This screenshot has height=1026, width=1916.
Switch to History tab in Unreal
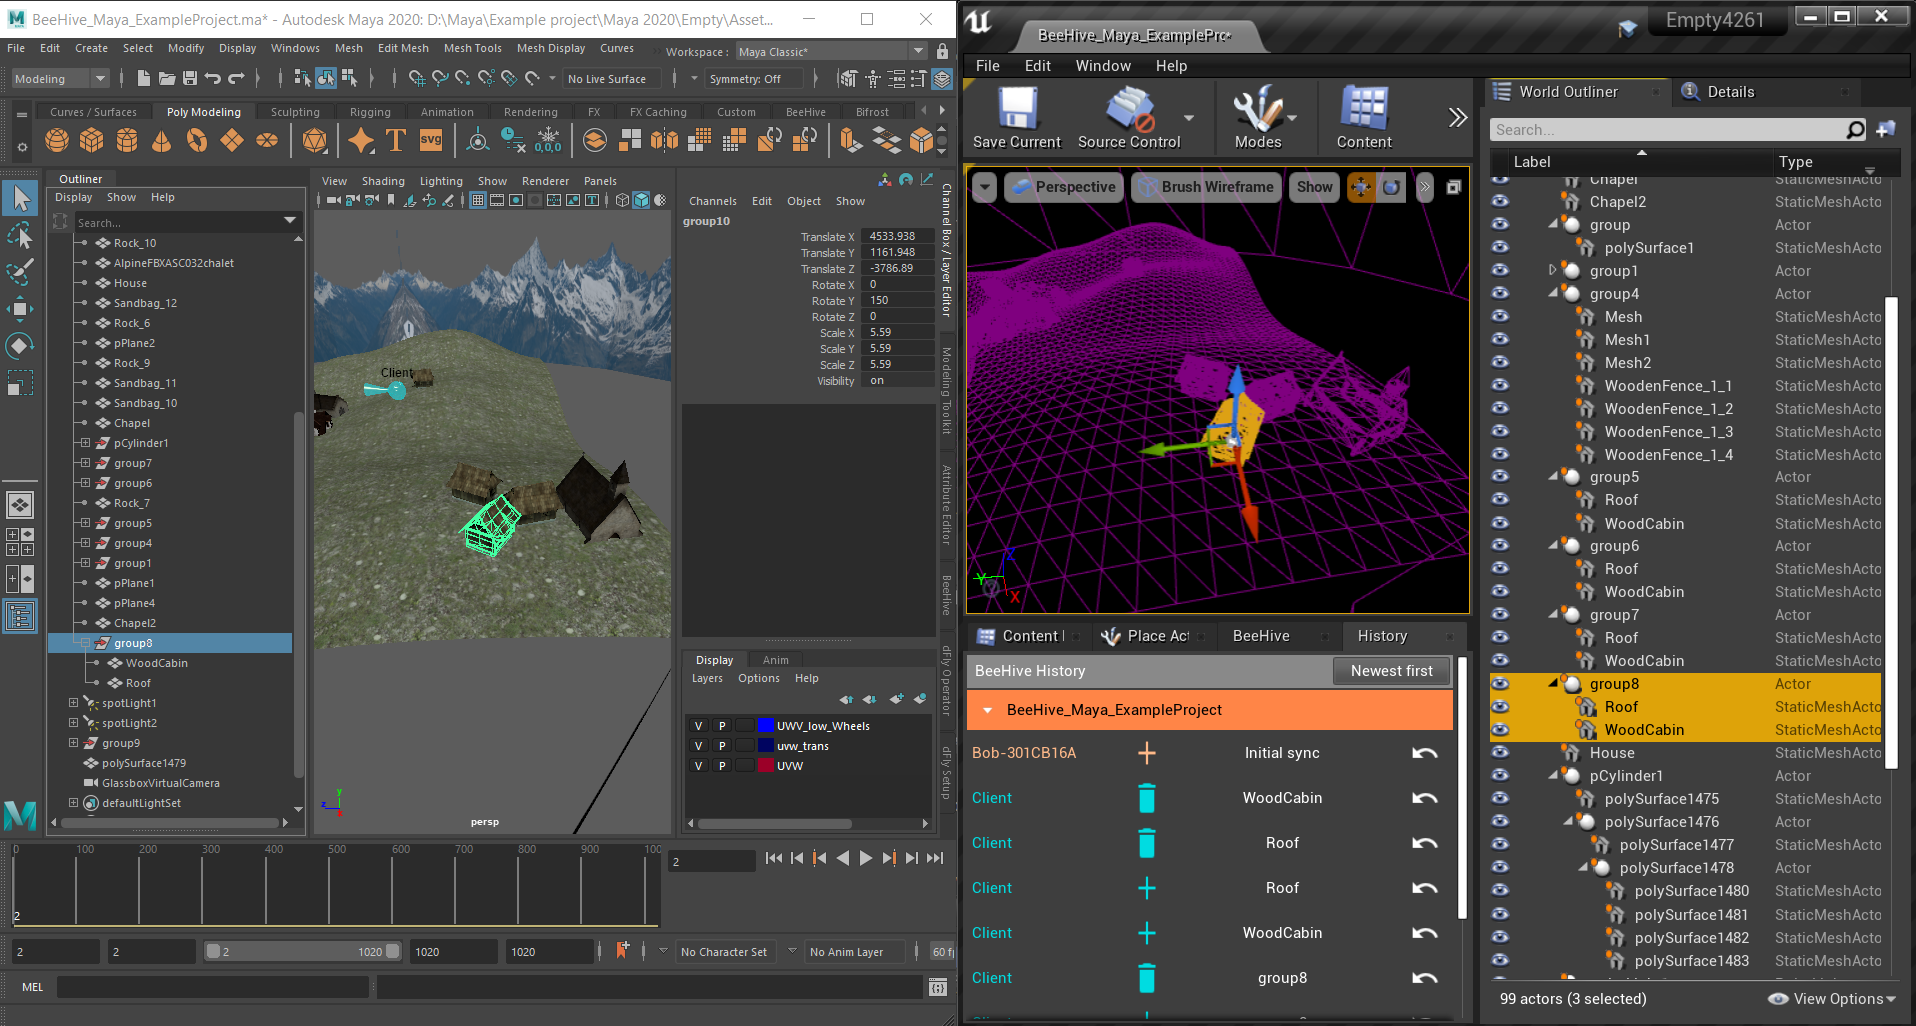[1382, 636]
